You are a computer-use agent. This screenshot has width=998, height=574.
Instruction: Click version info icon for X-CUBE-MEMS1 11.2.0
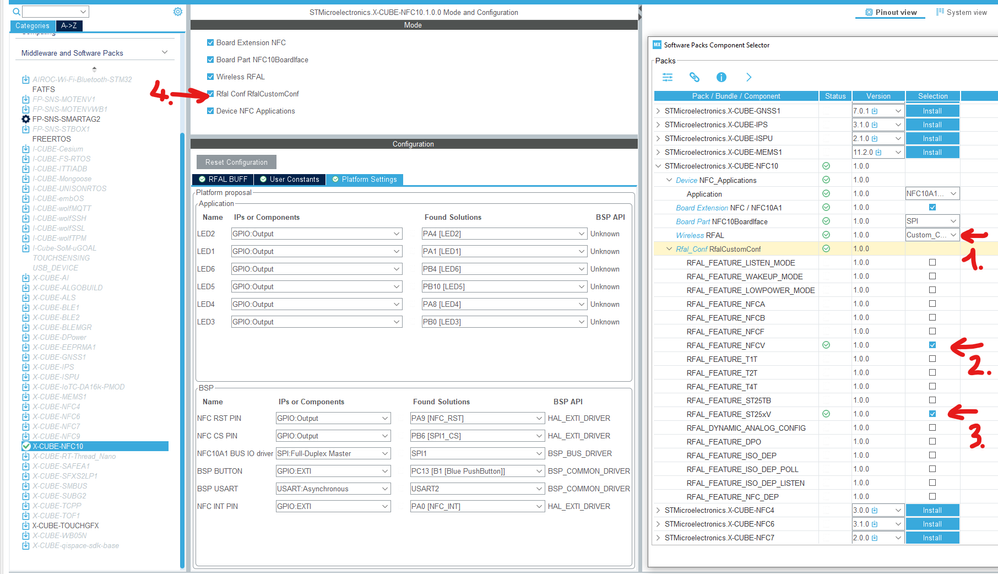click(878, 152)
